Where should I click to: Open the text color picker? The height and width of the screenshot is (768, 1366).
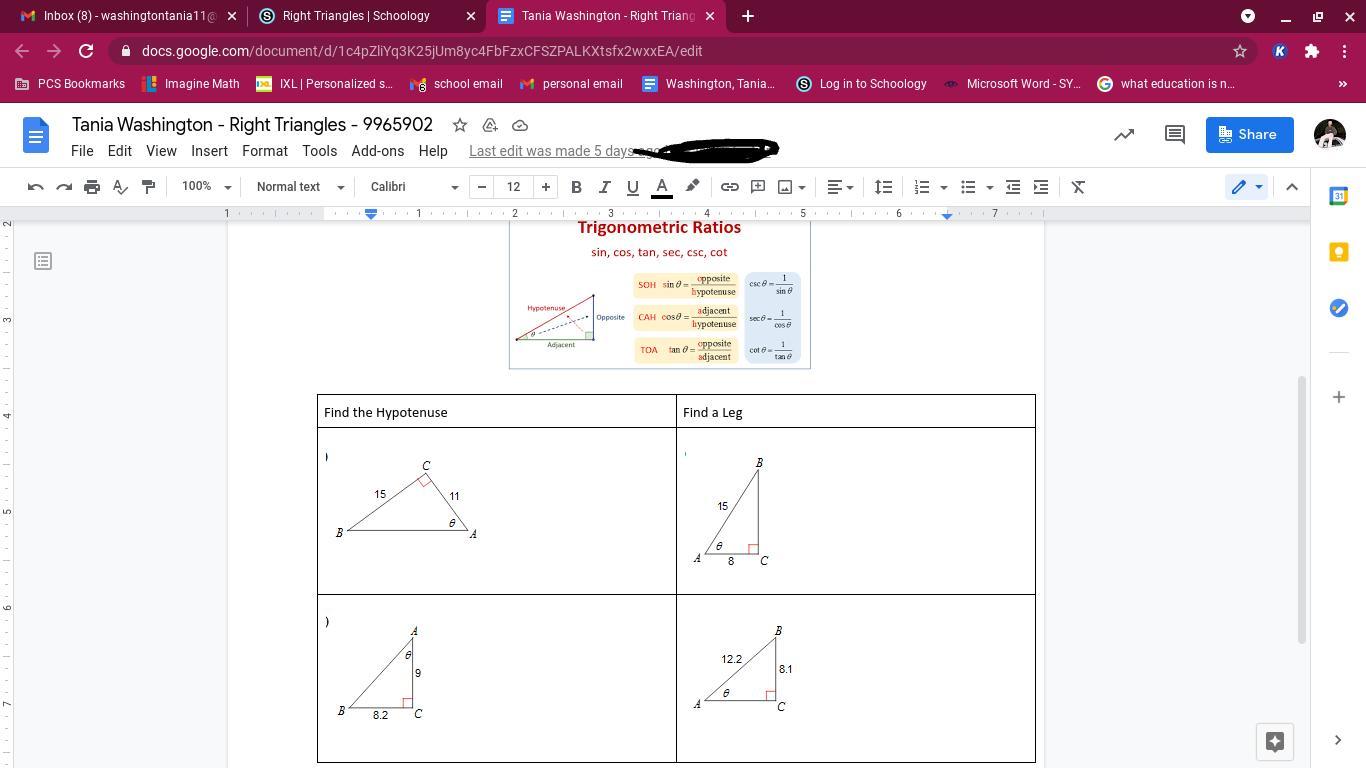(x=661, y=187)
